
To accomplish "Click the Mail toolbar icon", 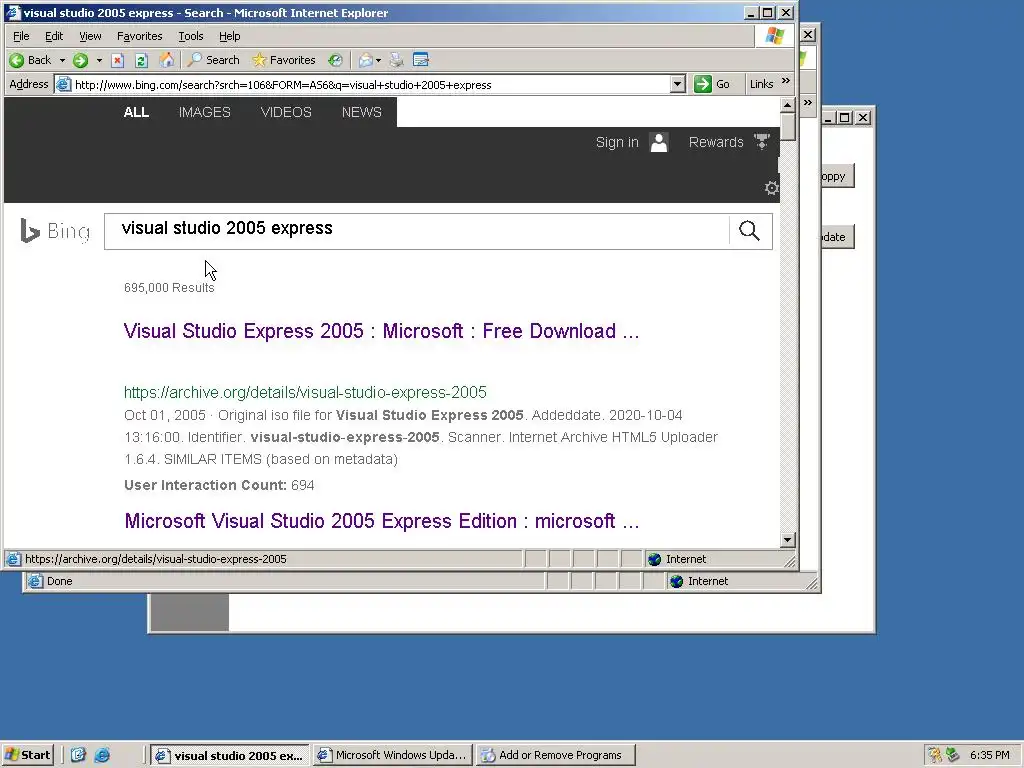I will tap(365, 60).
